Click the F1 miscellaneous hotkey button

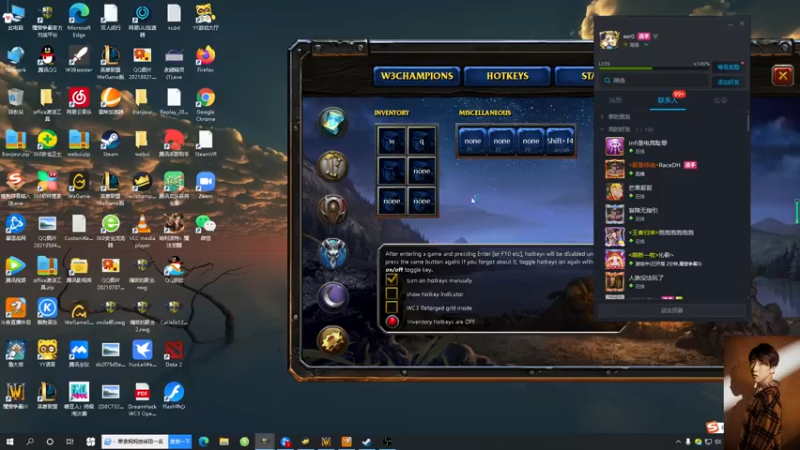(472, 141)
